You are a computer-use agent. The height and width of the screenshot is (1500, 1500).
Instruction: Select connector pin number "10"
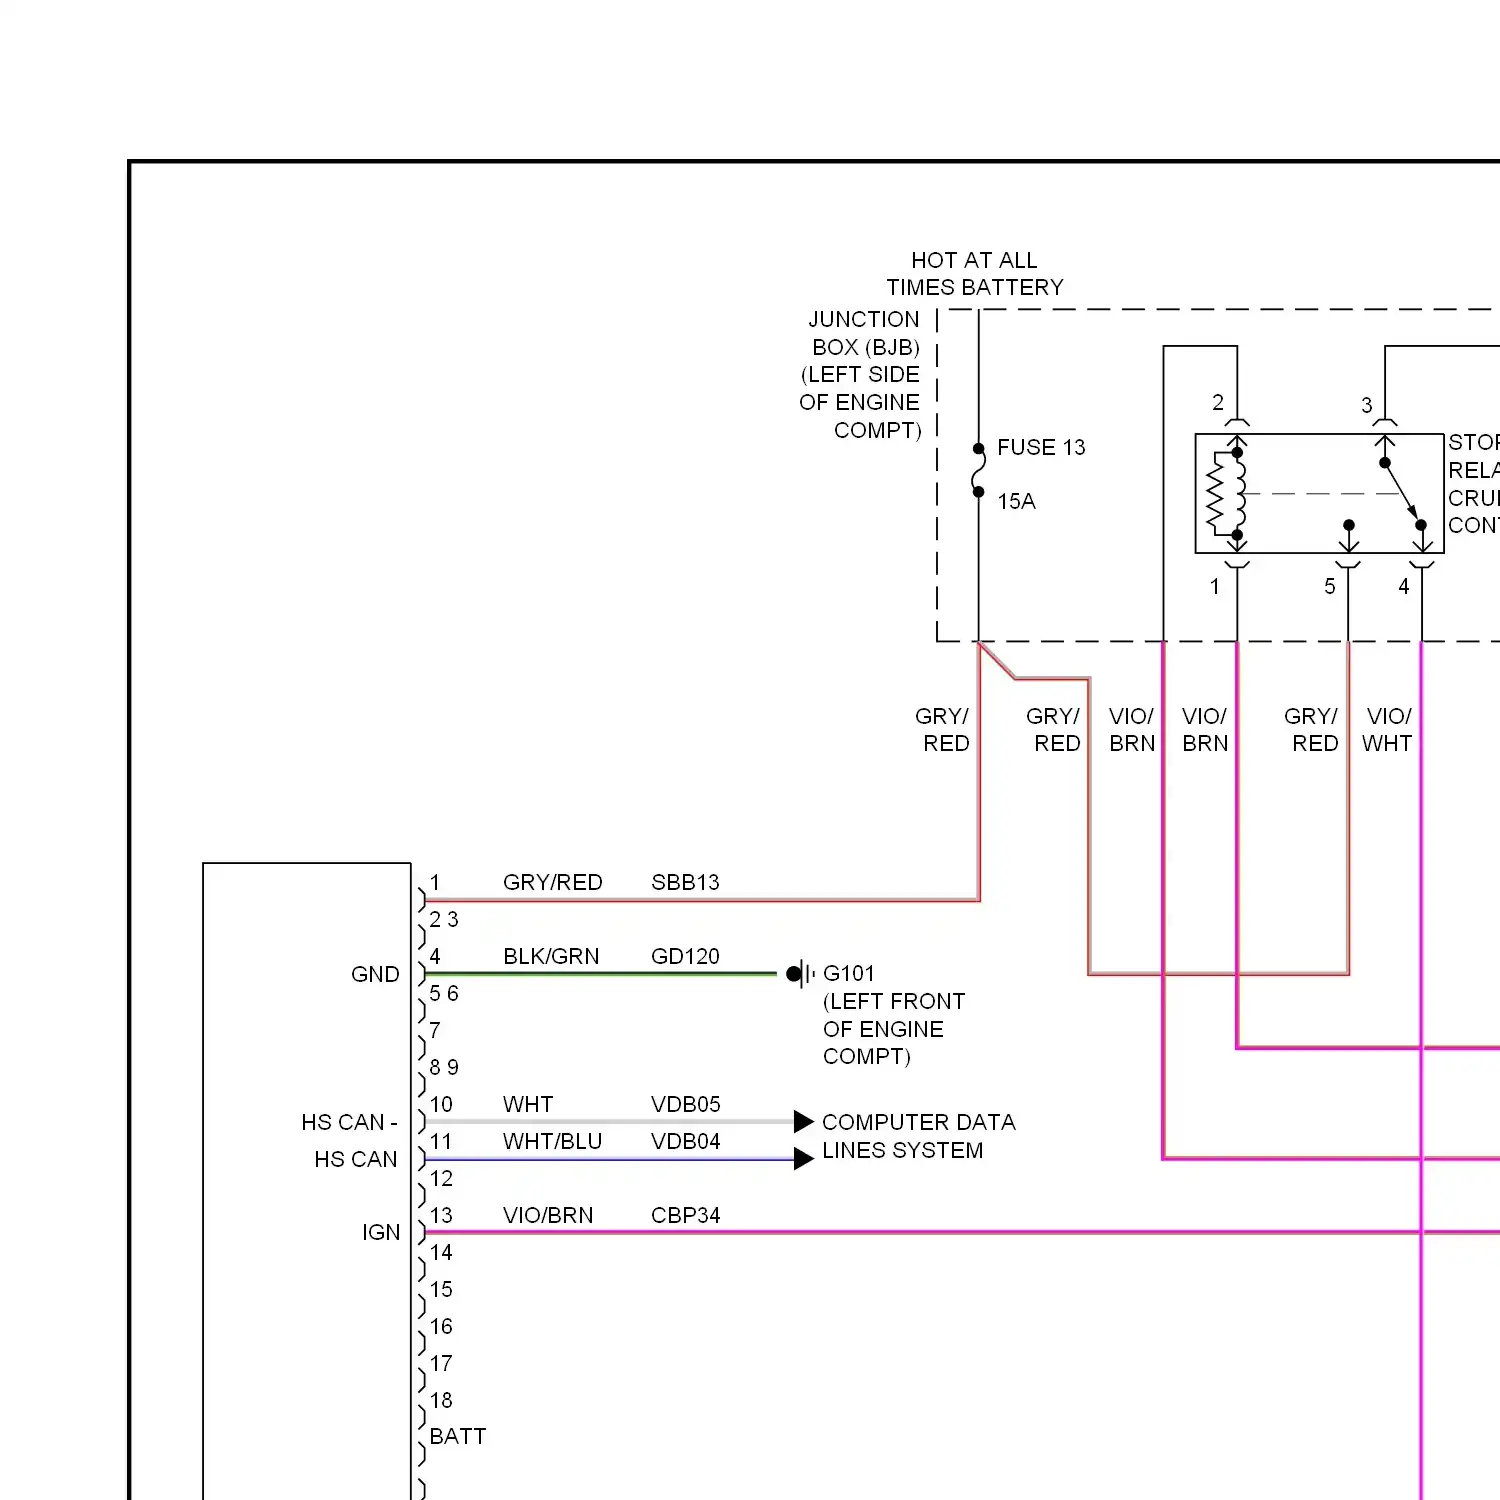[441, 1104]
